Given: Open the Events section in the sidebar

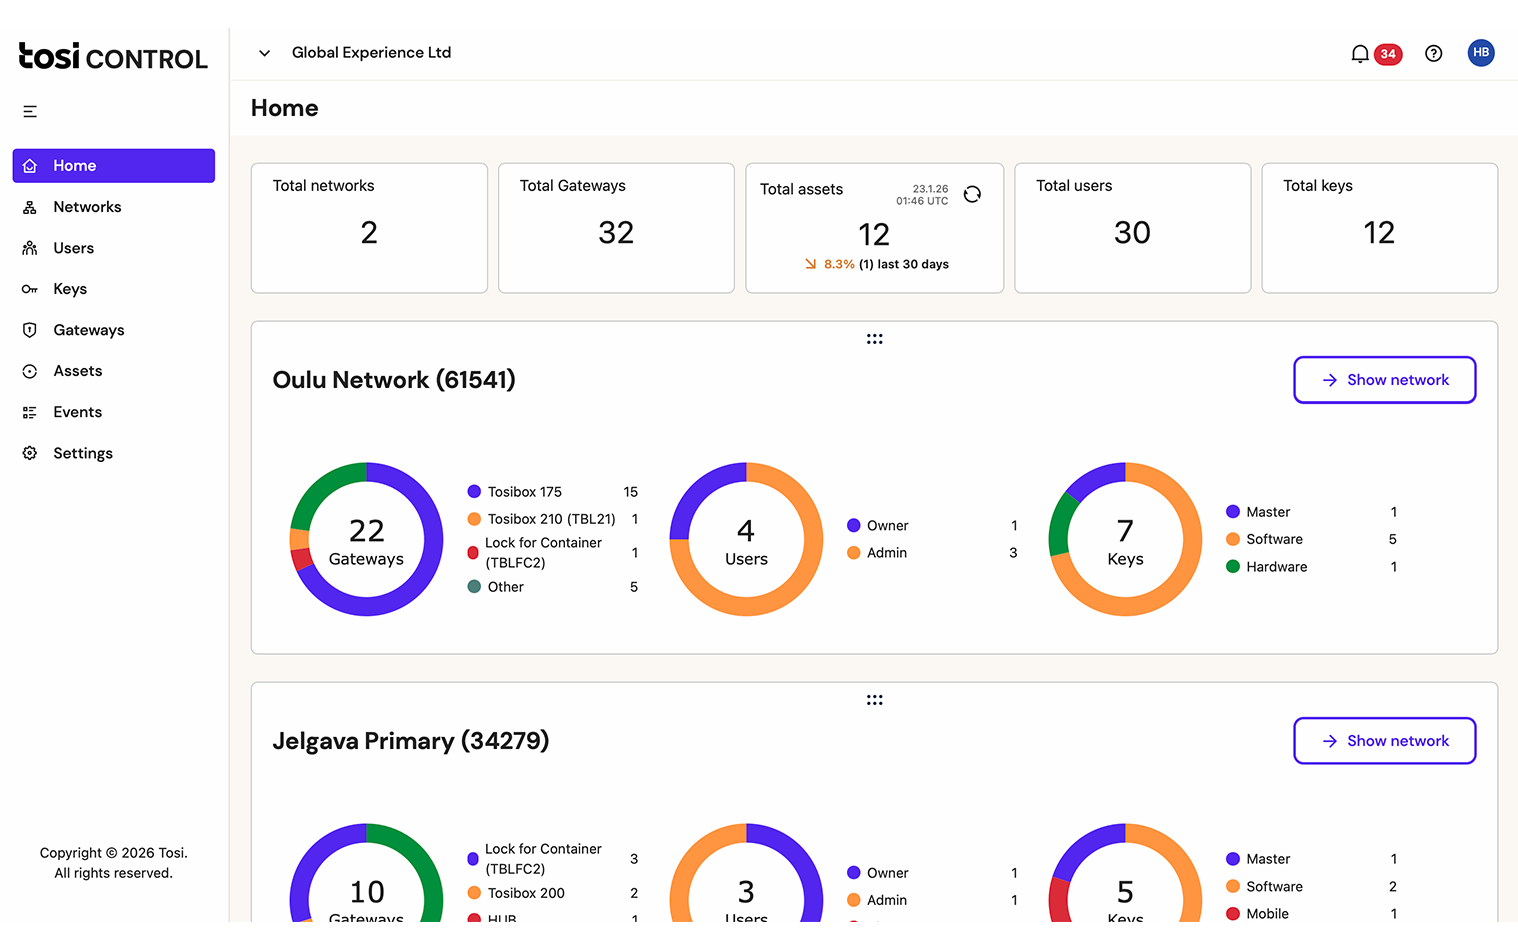Looking at the screenshot, I should tap(77, 412).
